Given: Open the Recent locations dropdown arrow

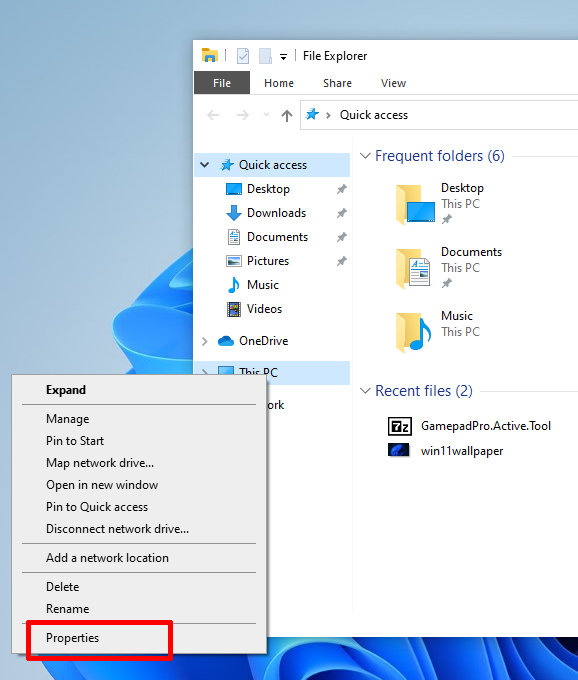Looking at the screenshot, I should [x=266, y=115].
